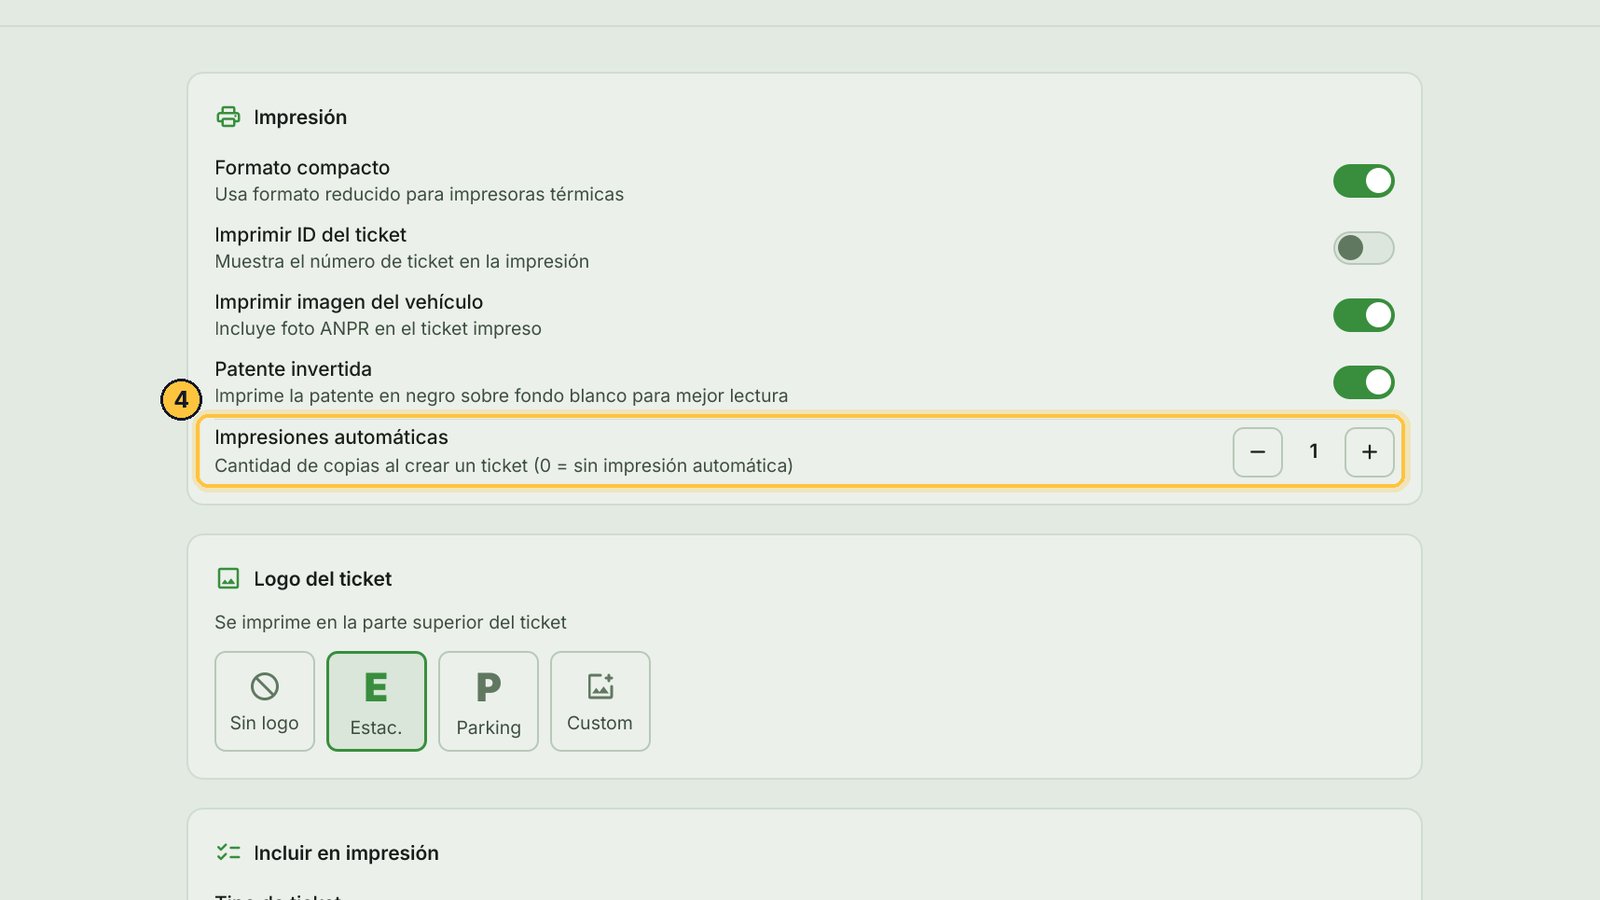This screenshot has width=1600, height=900.
Task: Click the Custom logo label
Action: [600, 723]
